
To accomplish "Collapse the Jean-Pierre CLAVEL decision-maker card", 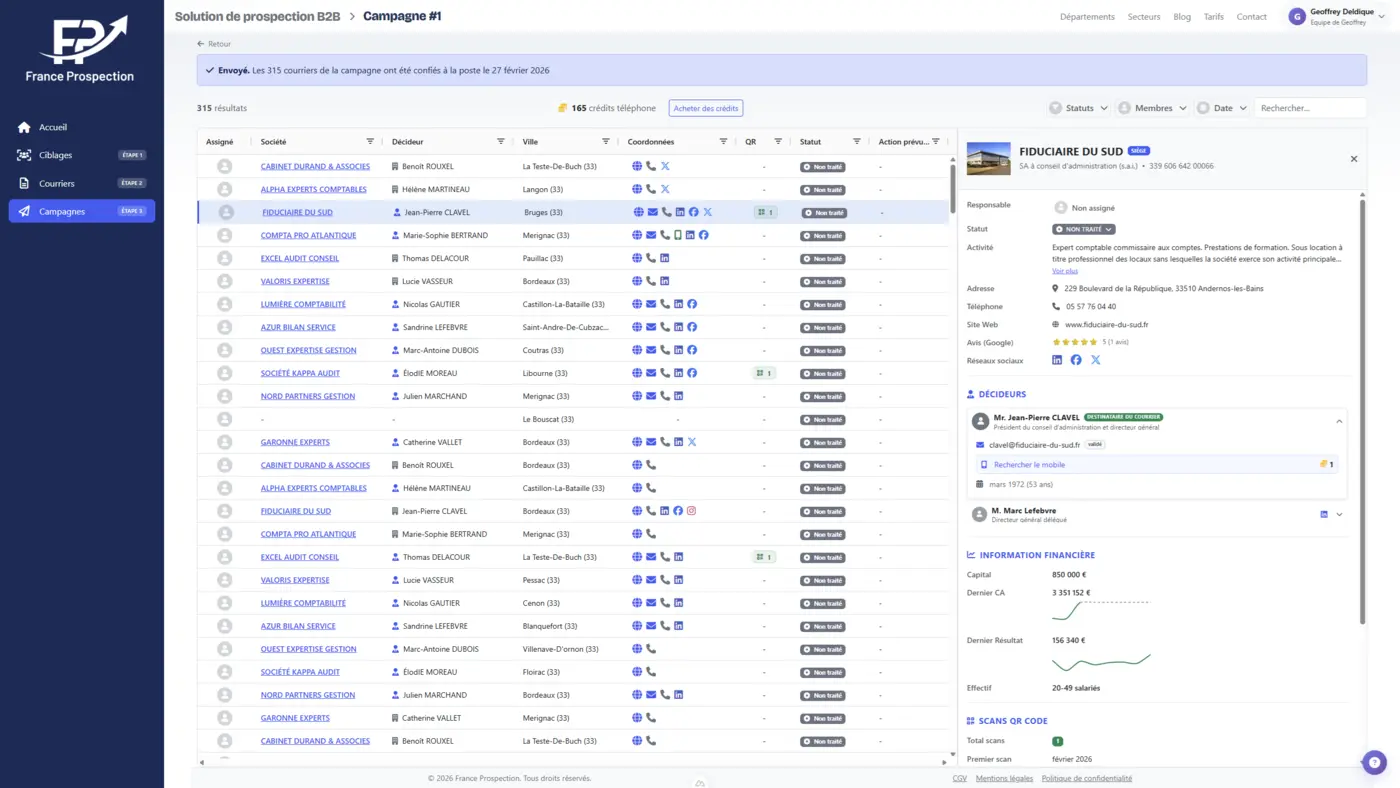I will click(x=1339, y=422).
